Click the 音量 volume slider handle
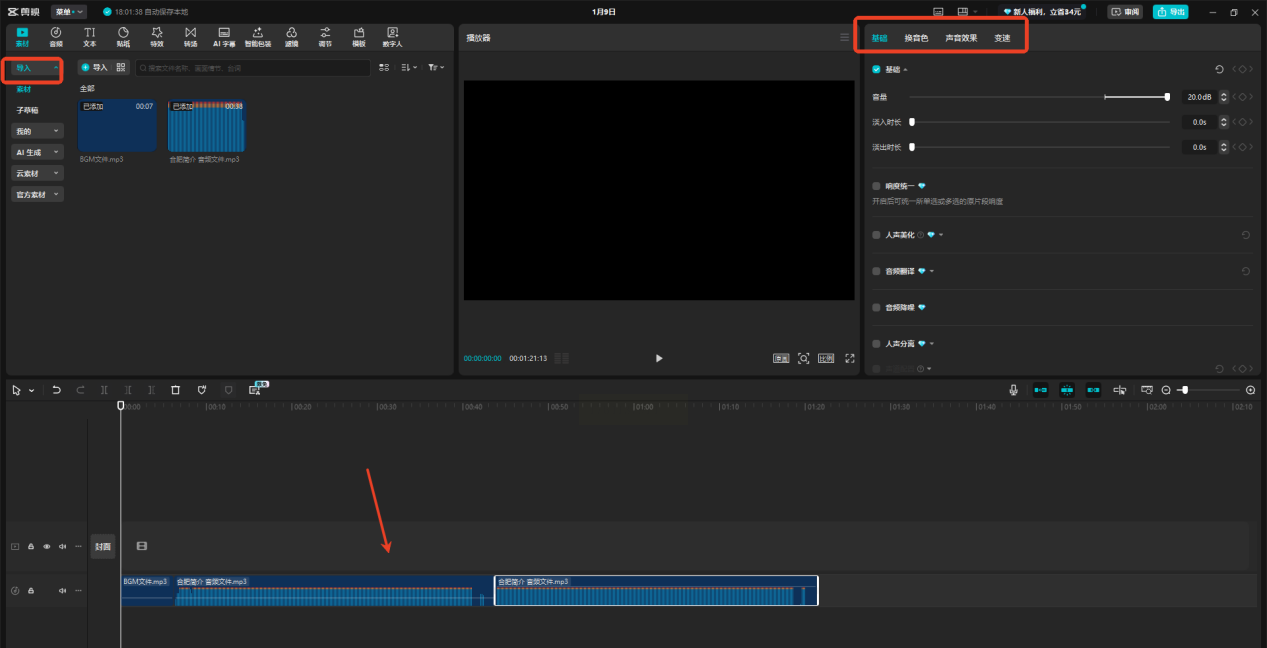1267x648 pixels. [1167, 97]
